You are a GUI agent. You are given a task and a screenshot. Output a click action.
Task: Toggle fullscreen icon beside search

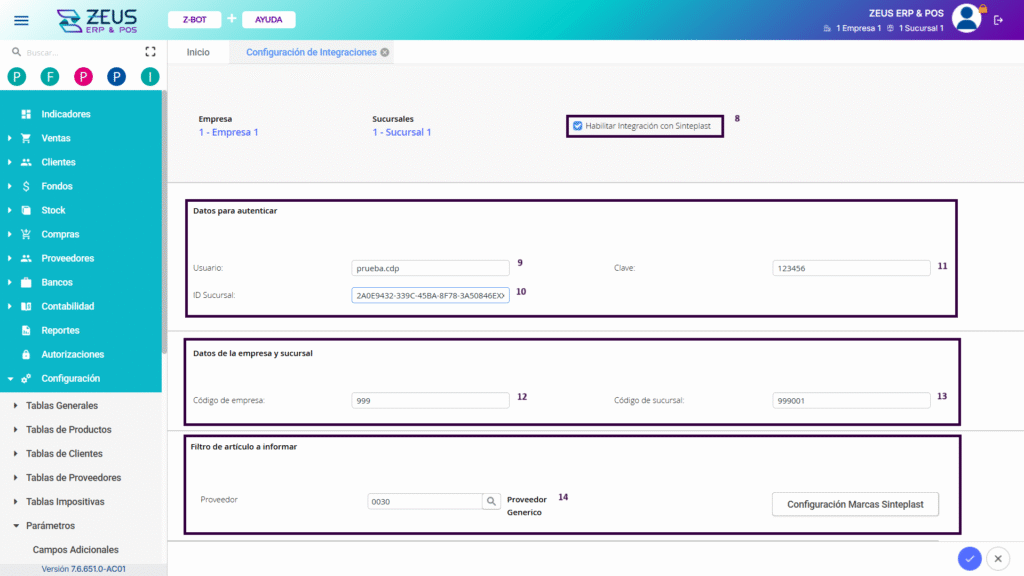click(150, 52)
